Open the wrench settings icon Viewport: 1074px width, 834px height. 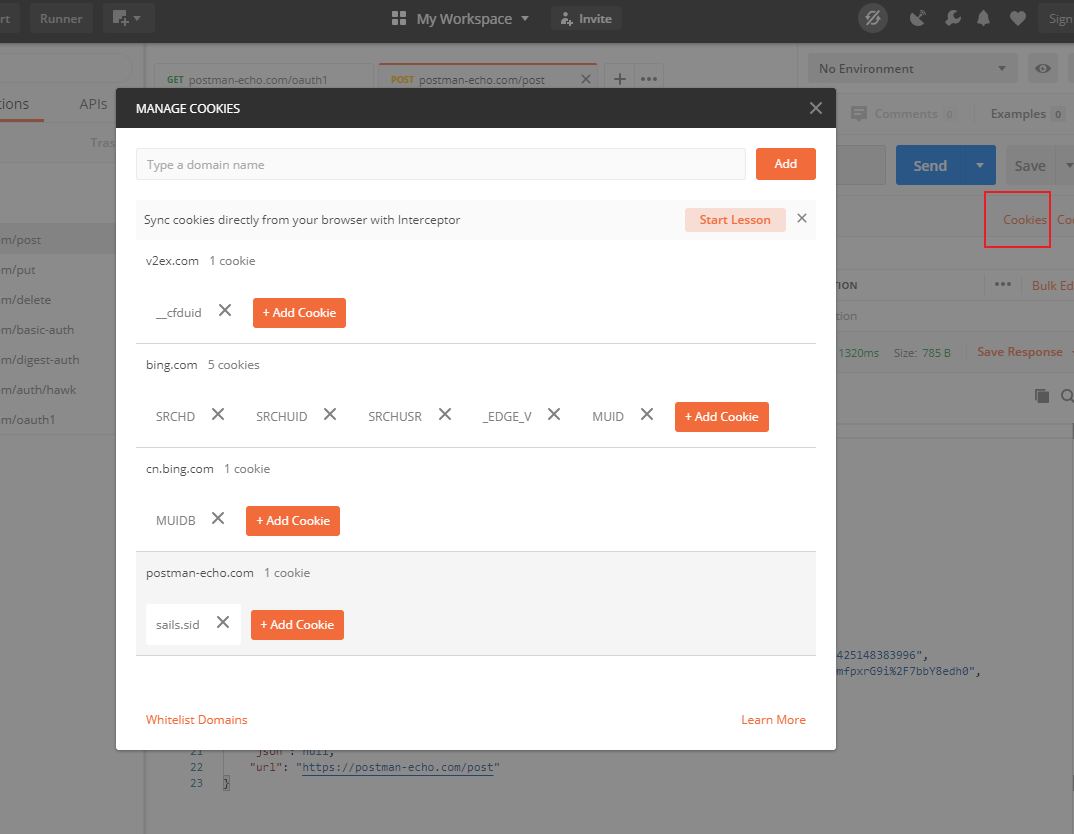point(953,18)
